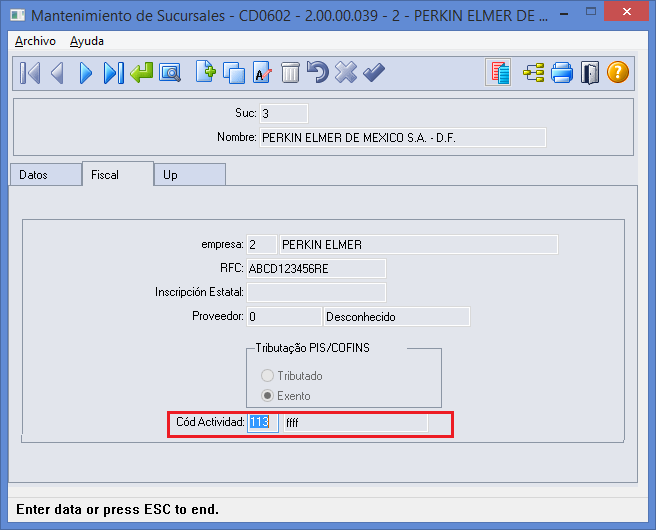Viewport: 657px width, 530px height.
Task: Click the Suc field with 3
Action: click(284, 114)
